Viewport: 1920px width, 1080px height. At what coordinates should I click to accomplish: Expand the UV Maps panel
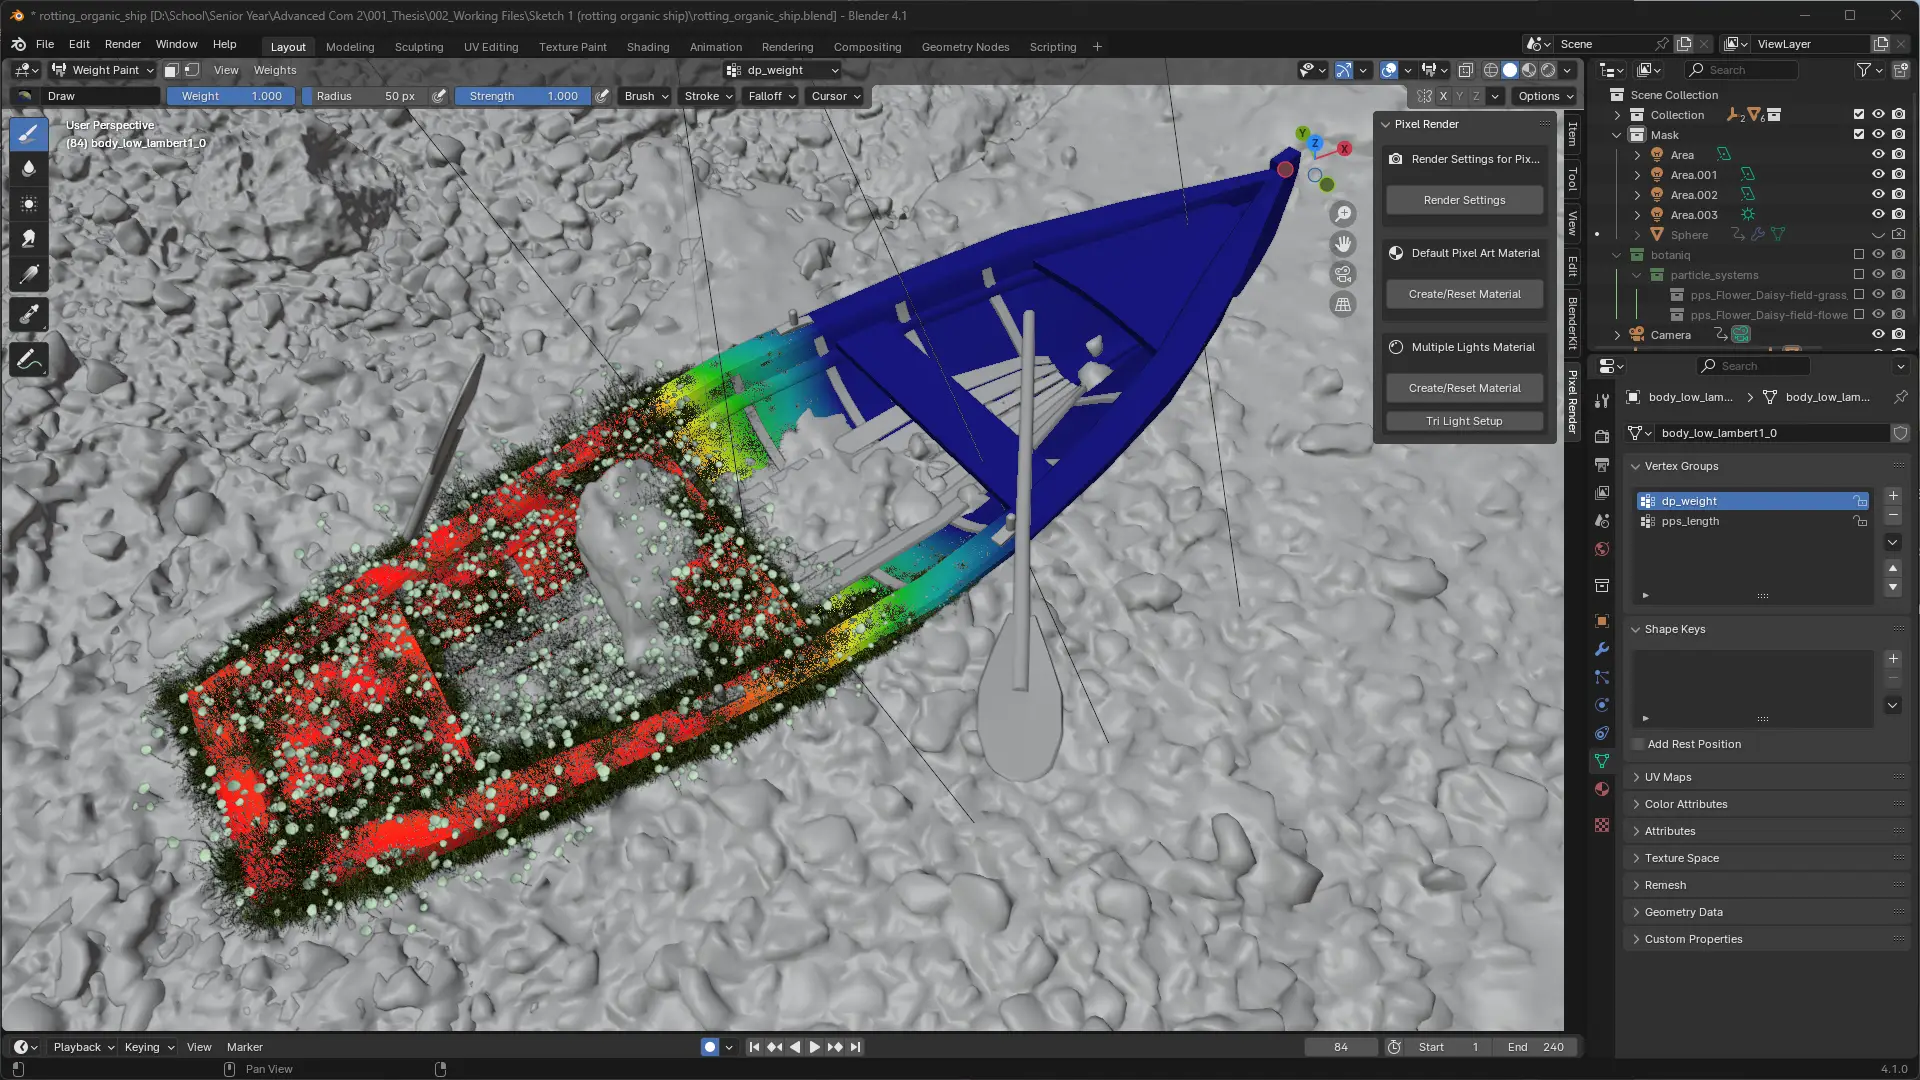pyautogui.click(x=1668, y=777)
